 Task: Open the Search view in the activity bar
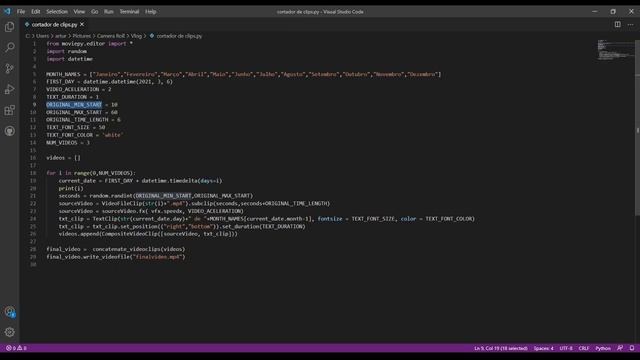click(9, 47)
